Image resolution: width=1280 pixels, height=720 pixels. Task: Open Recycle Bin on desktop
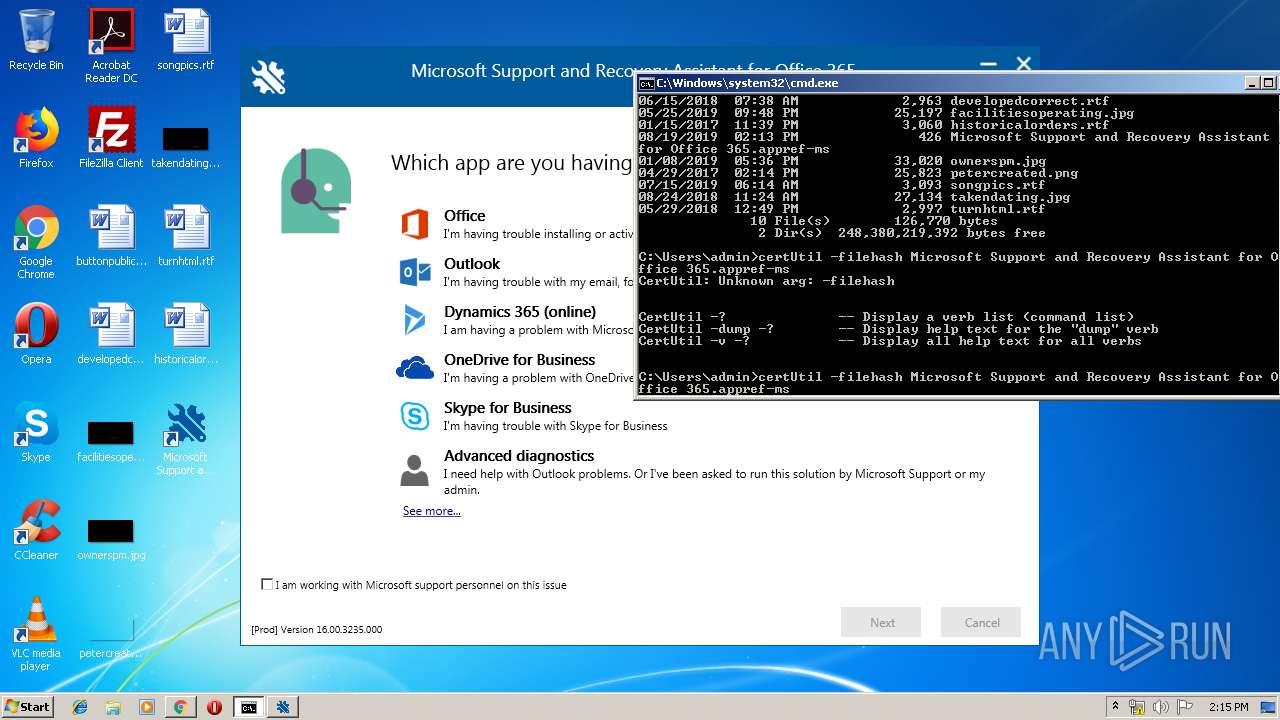click(36, 40)
